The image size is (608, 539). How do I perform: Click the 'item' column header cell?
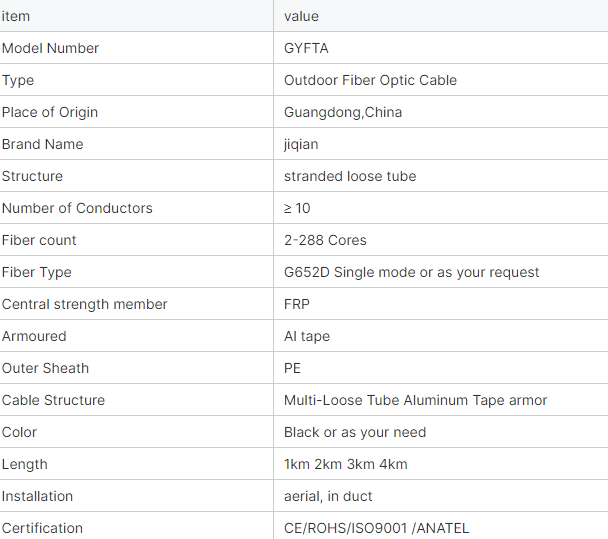(x=17, y=16)
